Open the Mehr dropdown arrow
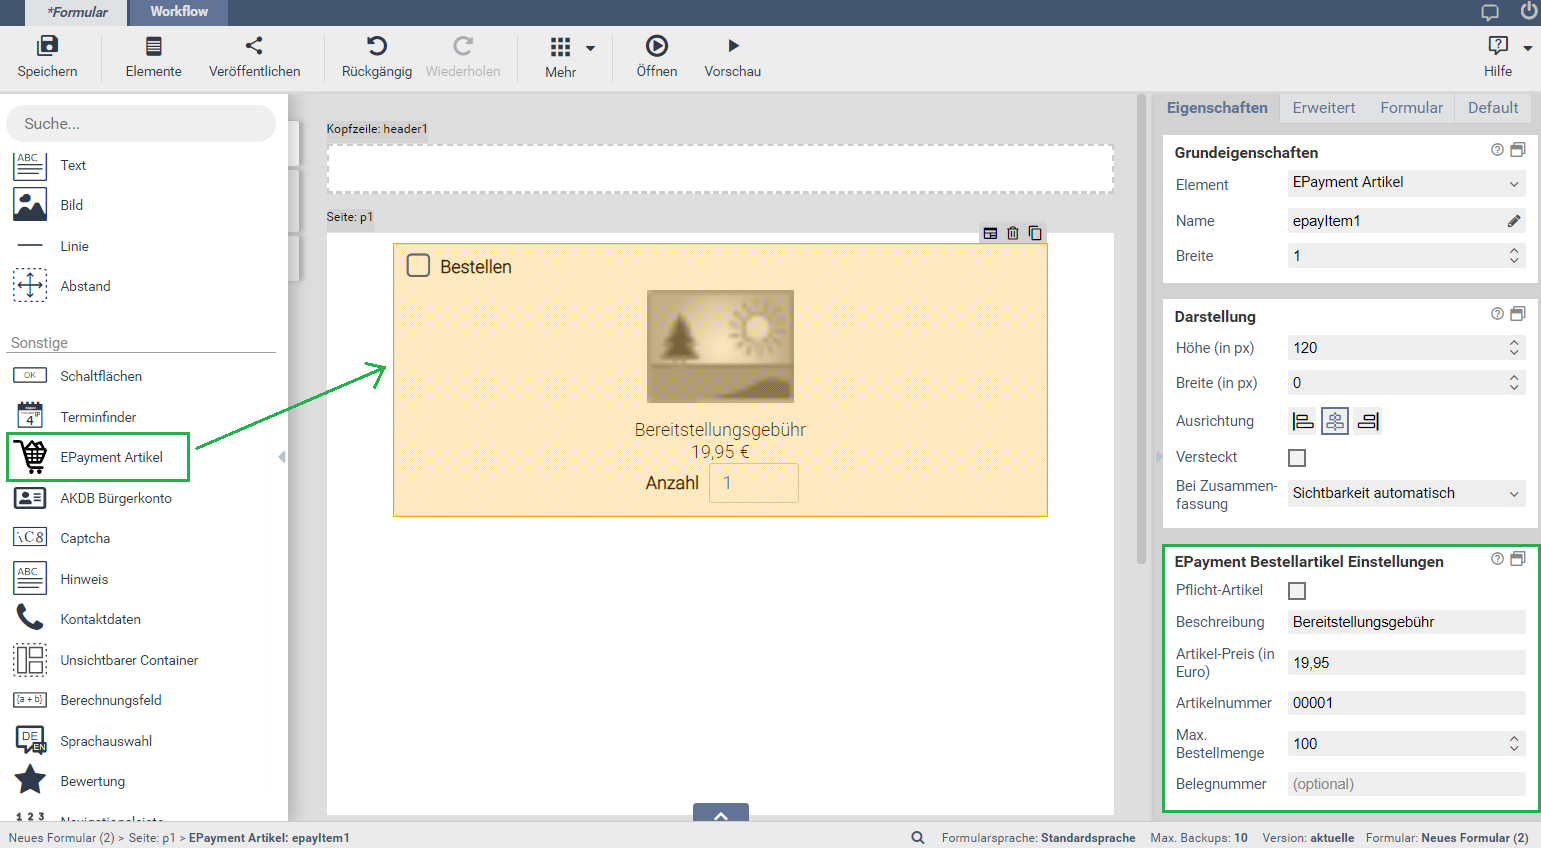This screenshot has width=1541, height=848. [x=590, y=48]
